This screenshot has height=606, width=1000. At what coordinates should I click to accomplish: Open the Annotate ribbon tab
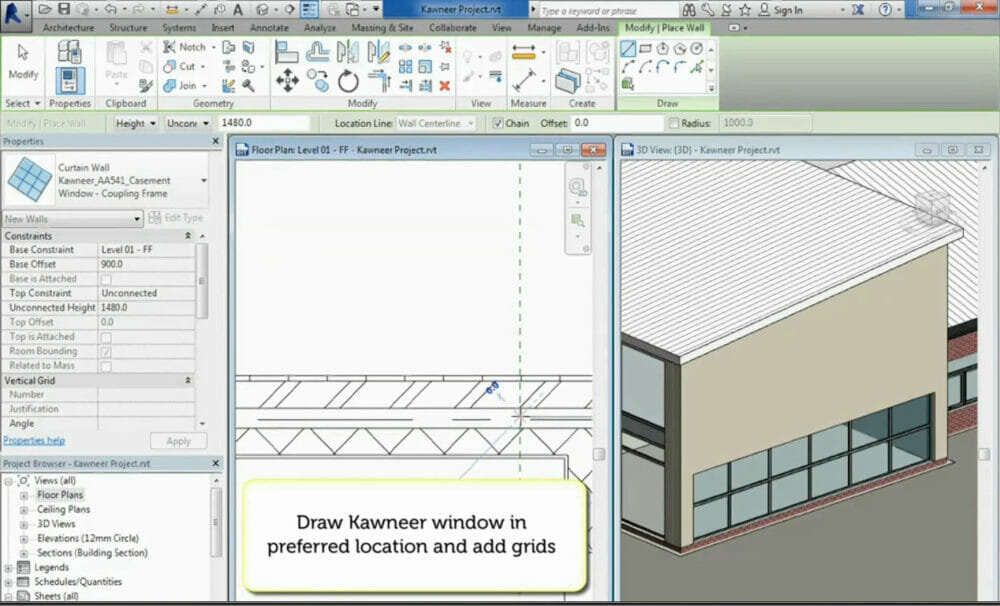268,28
